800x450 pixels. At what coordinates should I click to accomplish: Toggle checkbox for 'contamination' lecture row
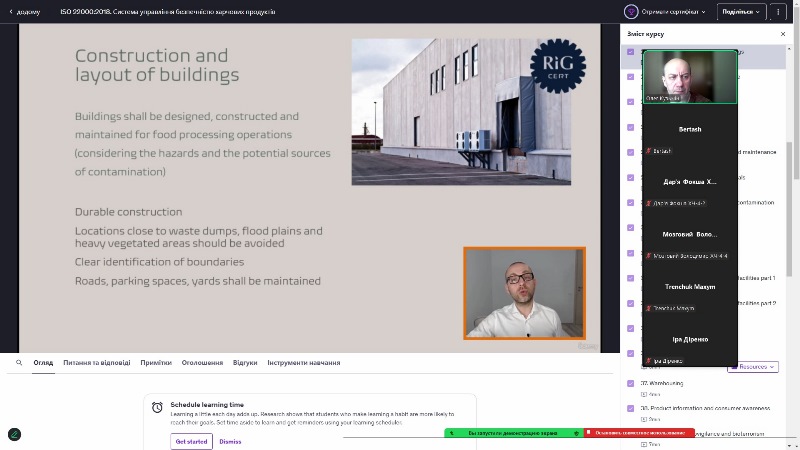point(631,203)
